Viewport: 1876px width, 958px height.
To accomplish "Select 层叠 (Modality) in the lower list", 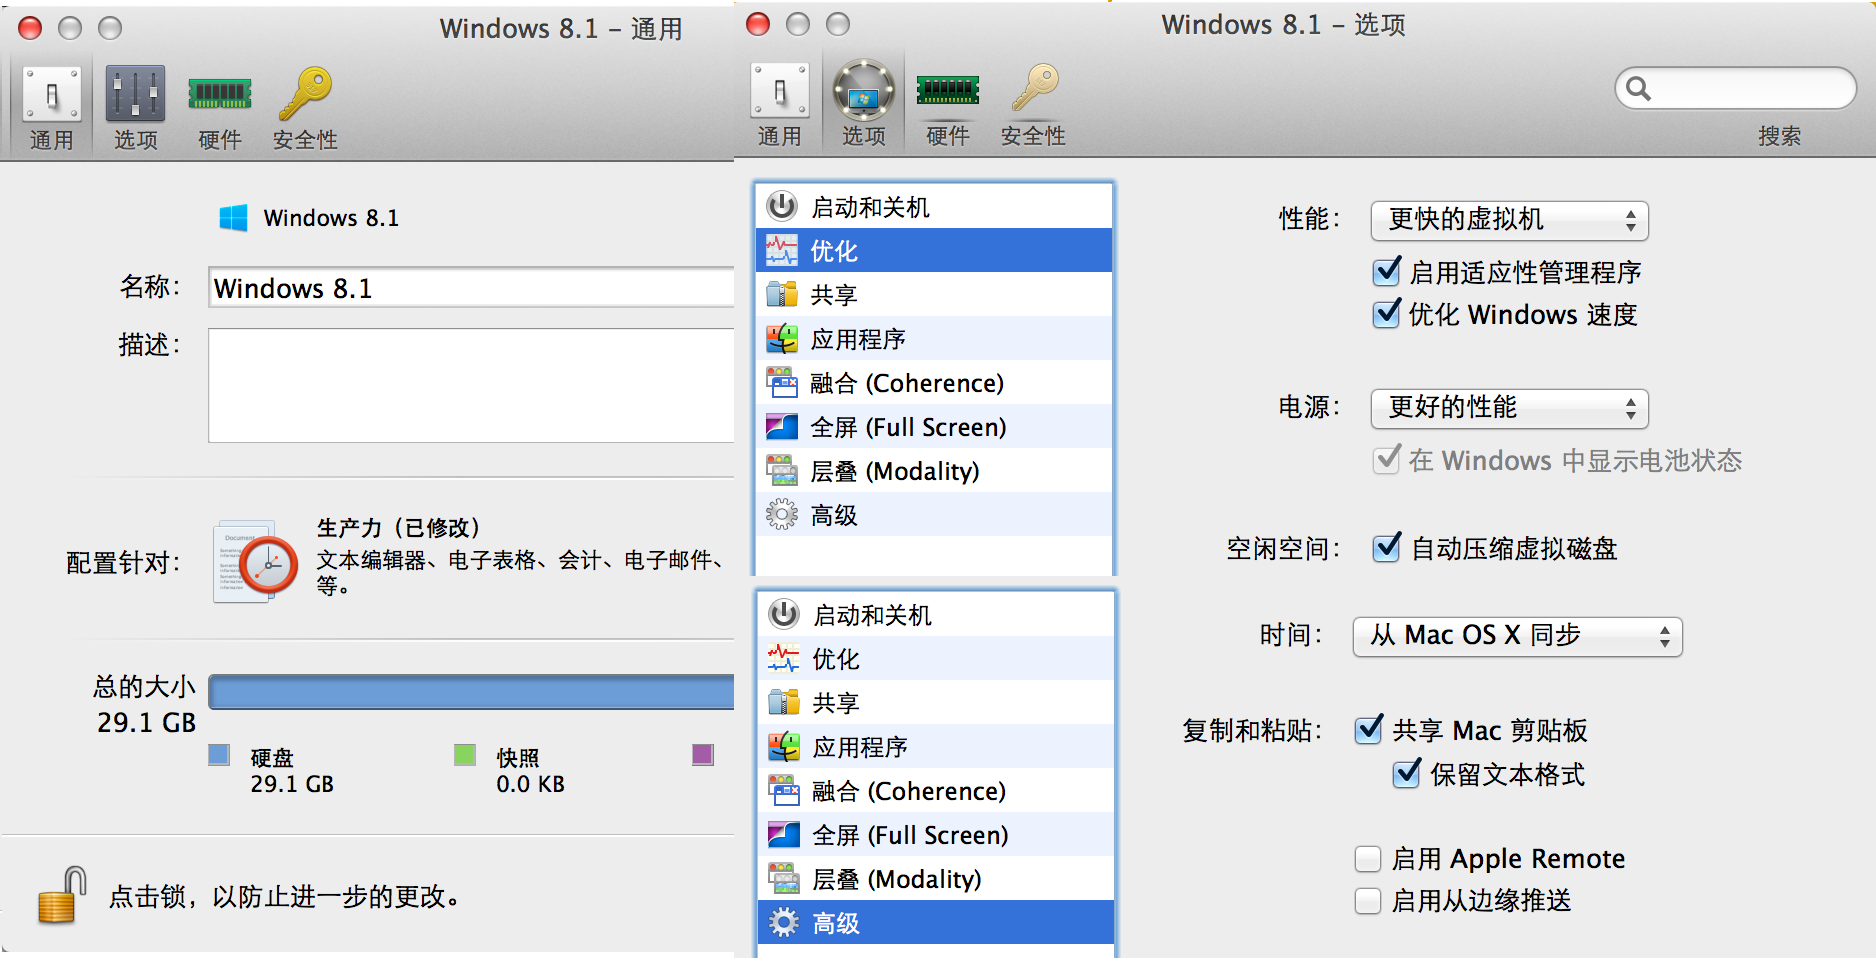I will point(936,879).
